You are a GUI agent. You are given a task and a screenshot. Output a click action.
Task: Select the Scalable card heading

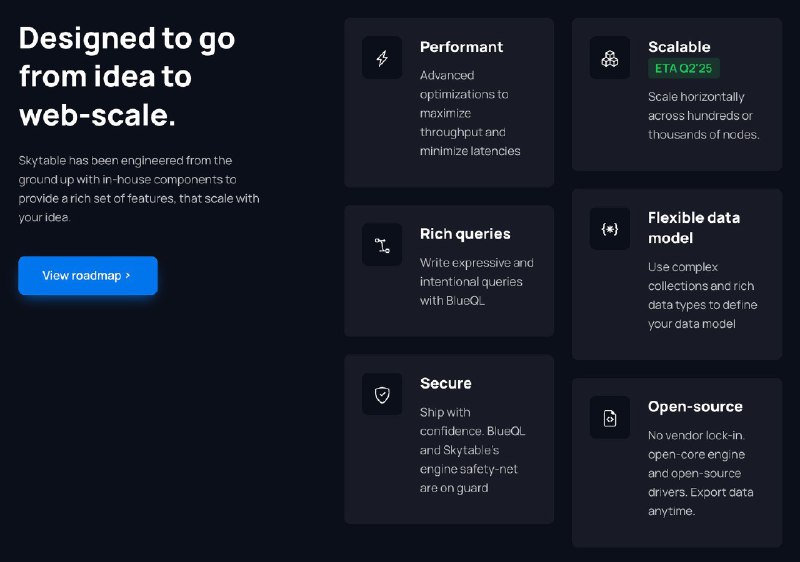pyautogui.click(x=679, y=47)
